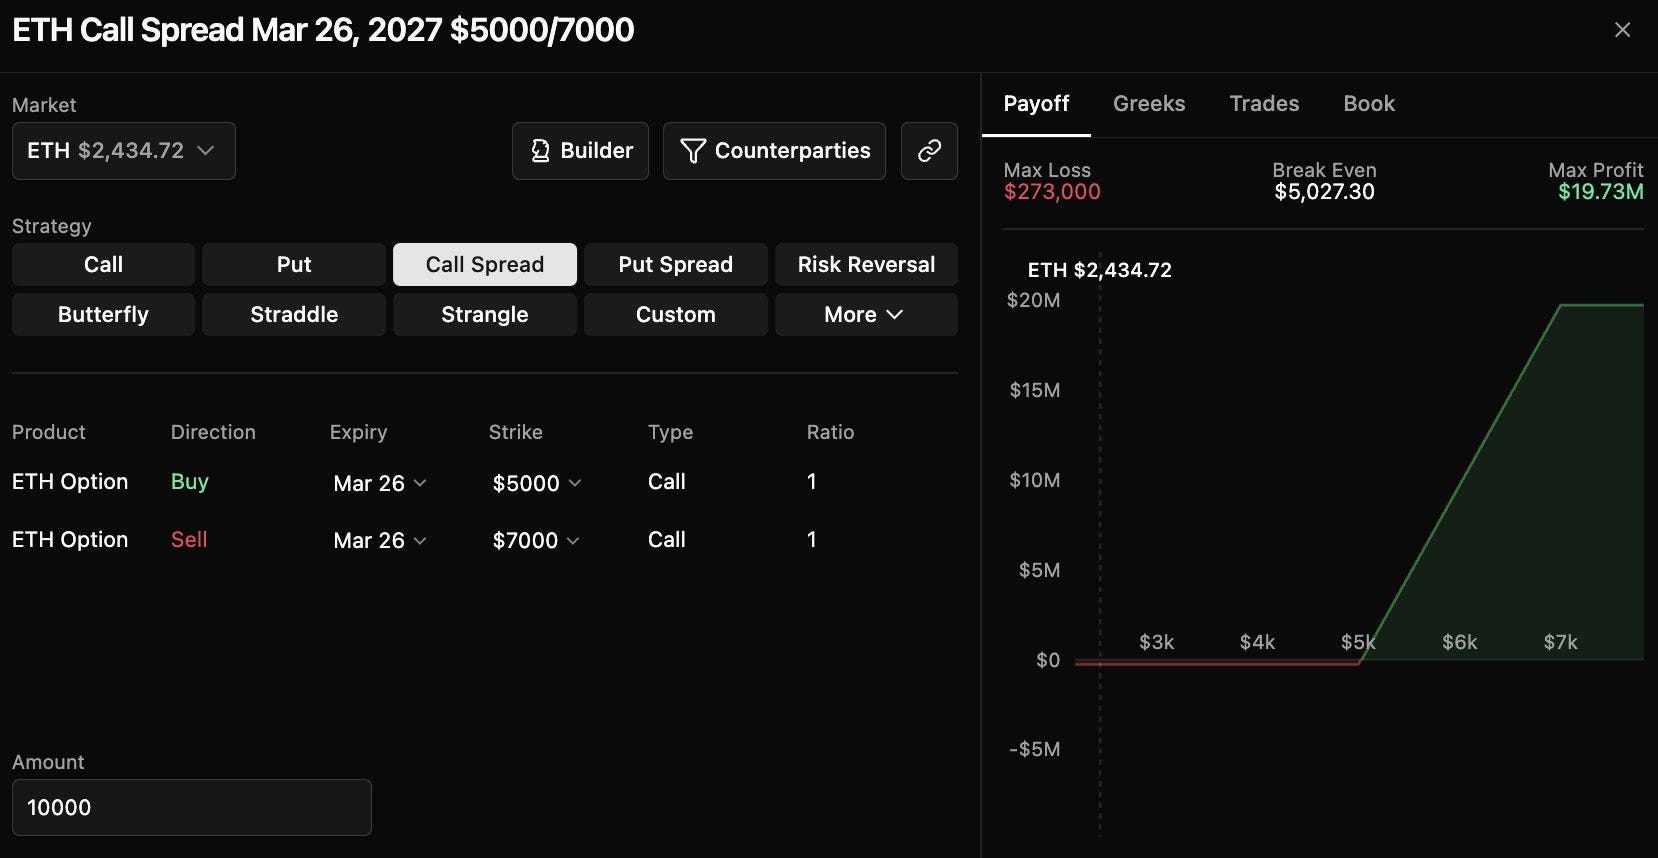Select the Straddle strategy
Image resolution: width=1658 pixels, height=858 pixels.
tap(294, 314)
